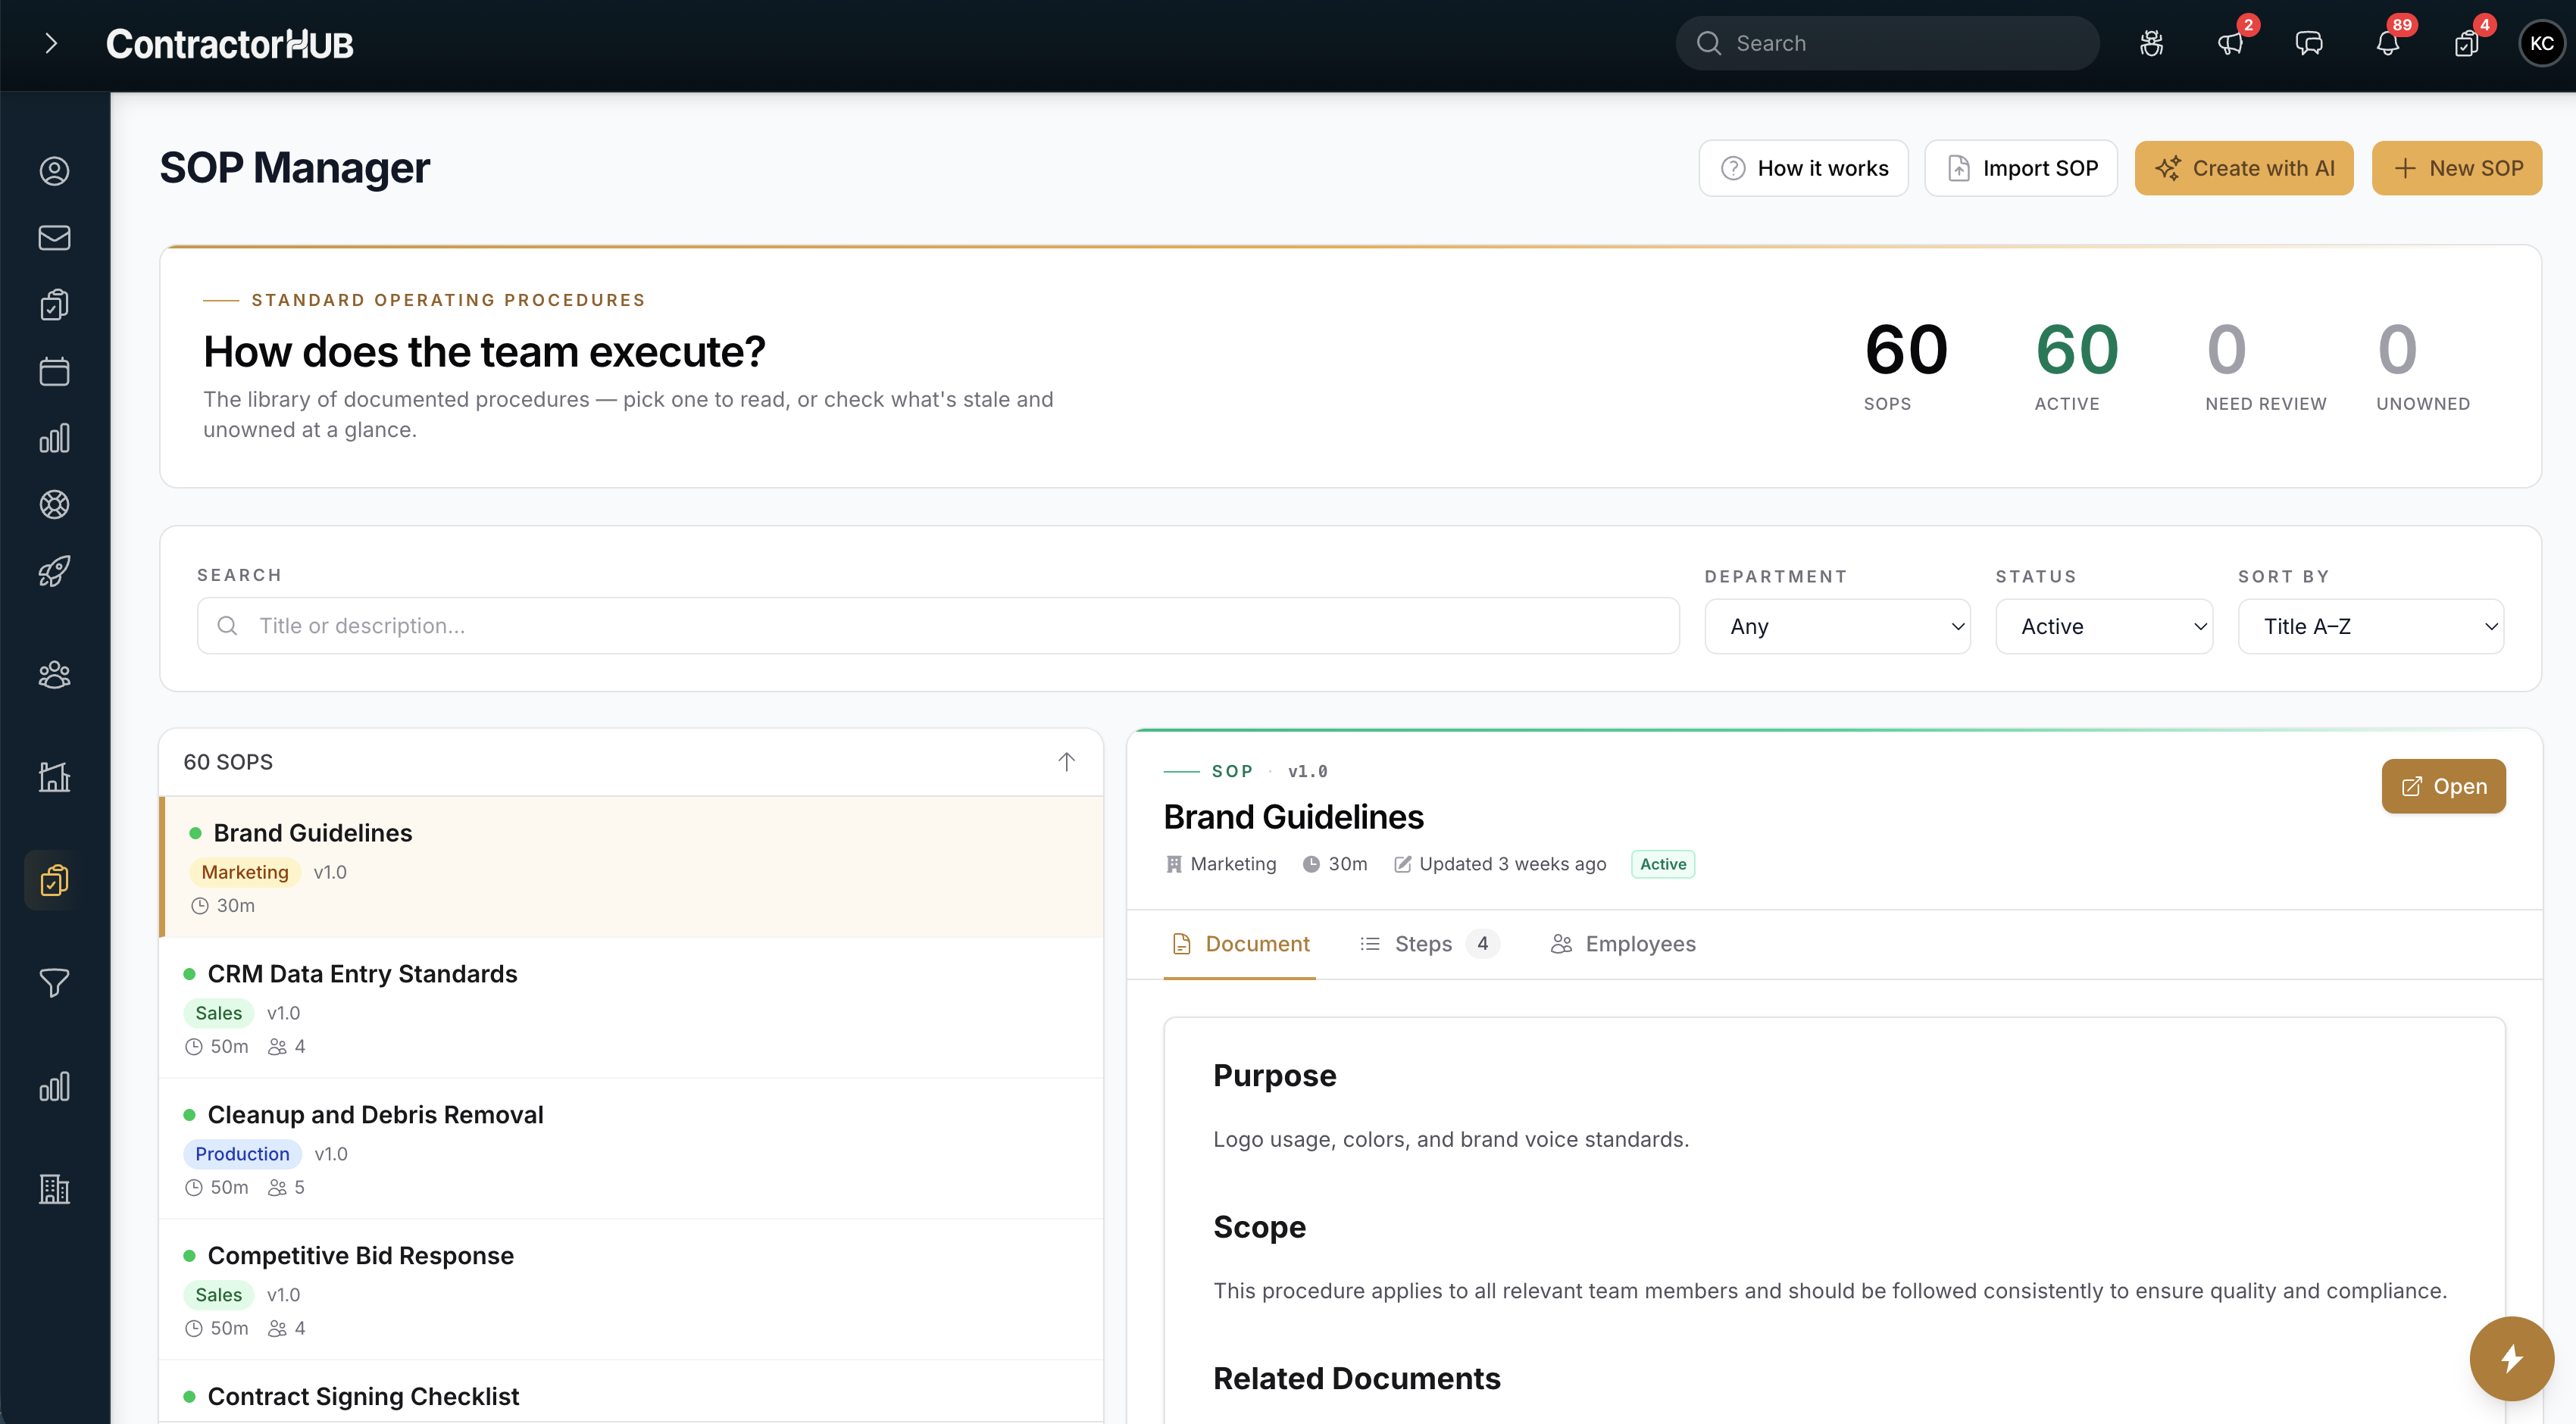This screenshot has height=1424, width=2576.
Task: Open the KC user avatar menu
Action: [x=2542, y=44]
